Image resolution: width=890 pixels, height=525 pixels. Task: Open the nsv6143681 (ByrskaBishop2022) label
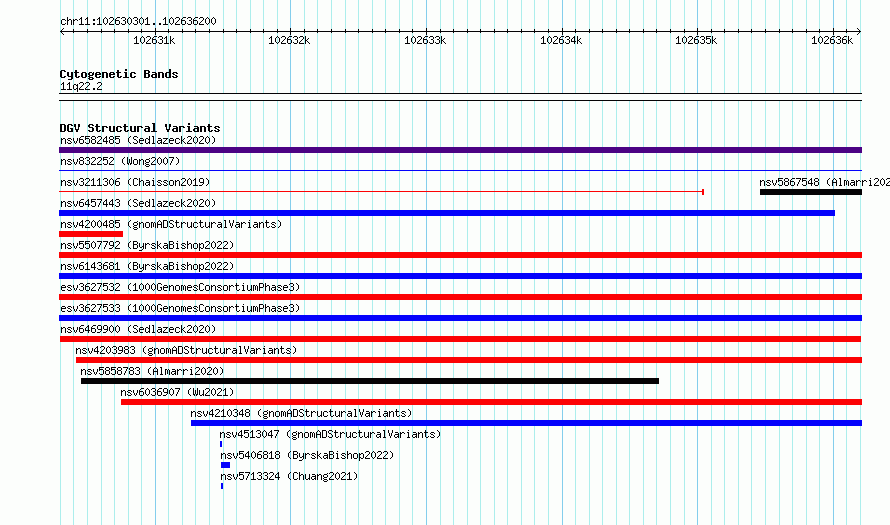147,266
